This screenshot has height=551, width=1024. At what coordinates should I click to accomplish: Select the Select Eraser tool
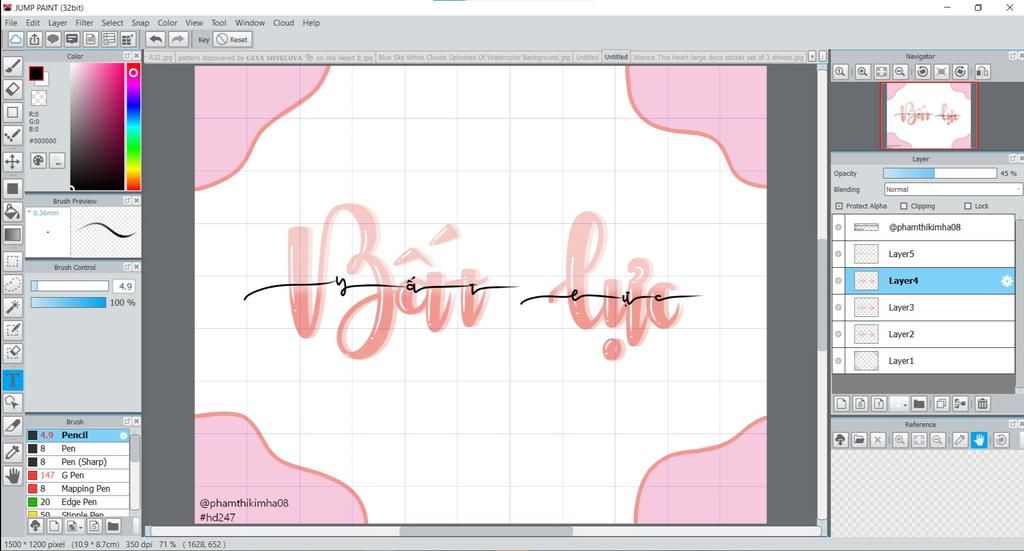tap(12, 353)
